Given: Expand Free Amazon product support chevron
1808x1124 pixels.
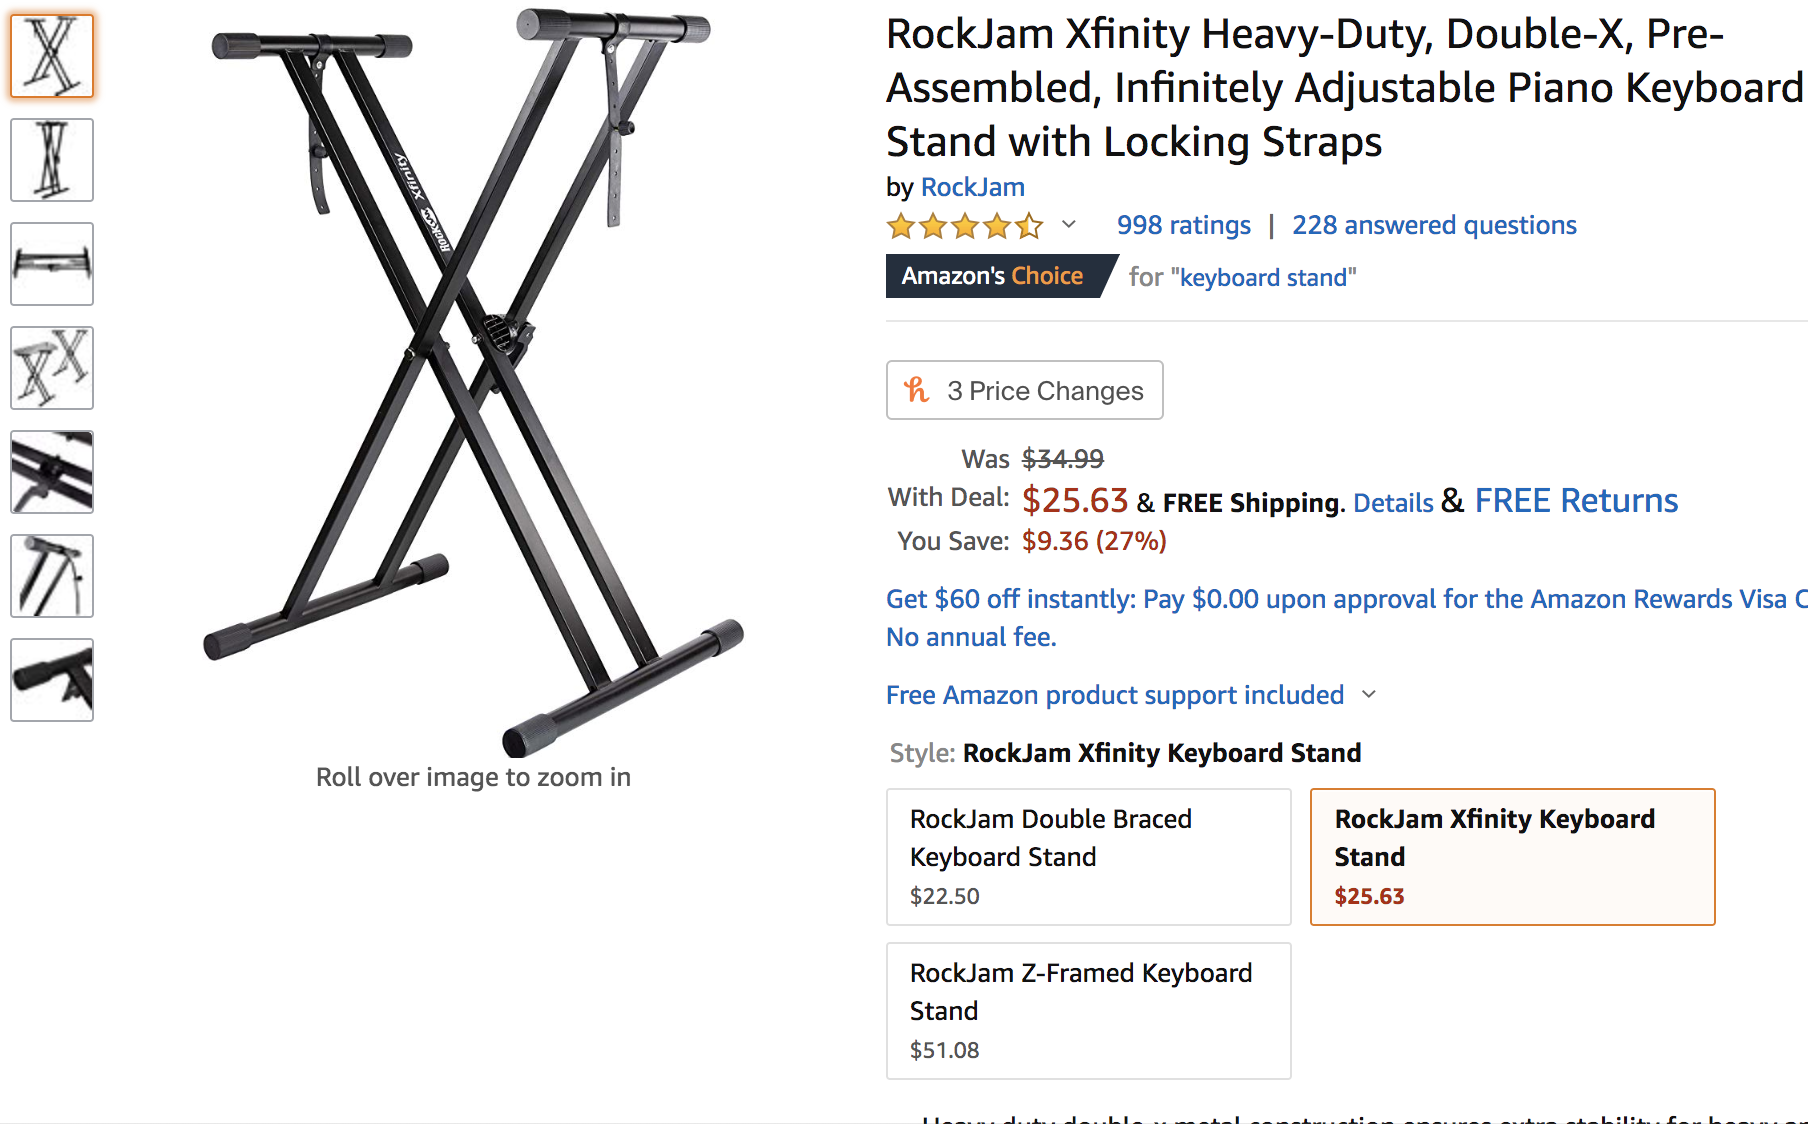Looking at the screenshot, I should point(1369,694).
